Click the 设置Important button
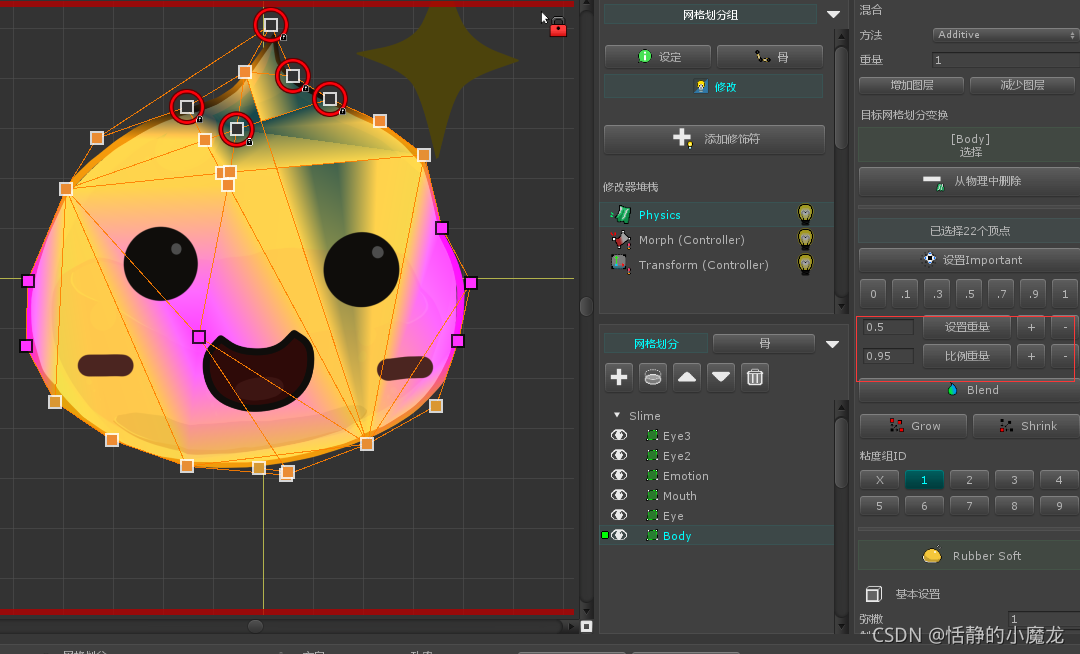Image resolution: width=1080 pixels, height=654 pixels. click(x=970, y=260)
